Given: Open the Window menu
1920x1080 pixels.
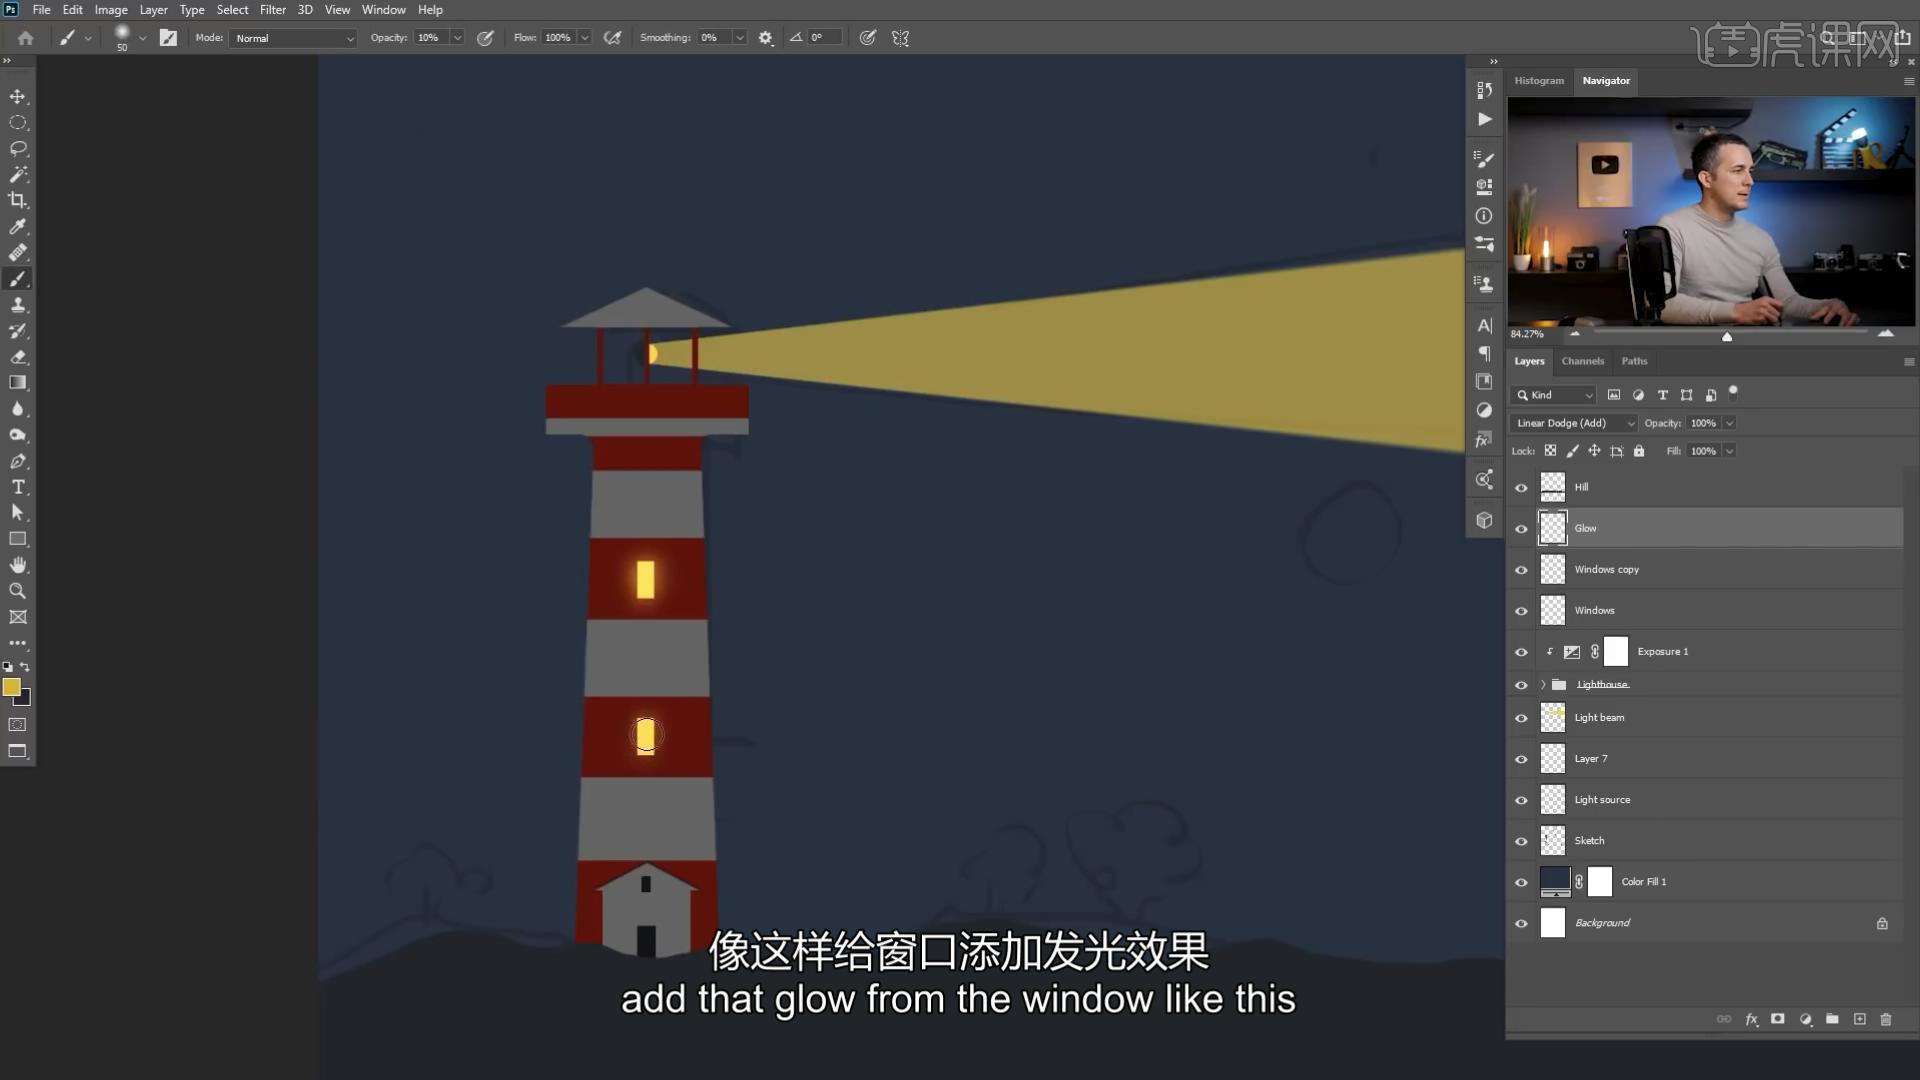Looking at the screenshot, I should (x=383, y=10).
